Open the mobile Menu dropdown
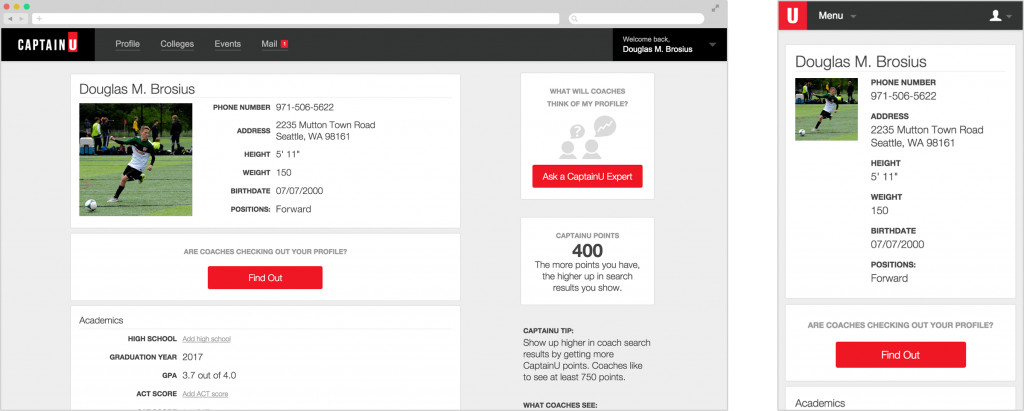This screenshot has width=1024, height=411. (837, 16)
